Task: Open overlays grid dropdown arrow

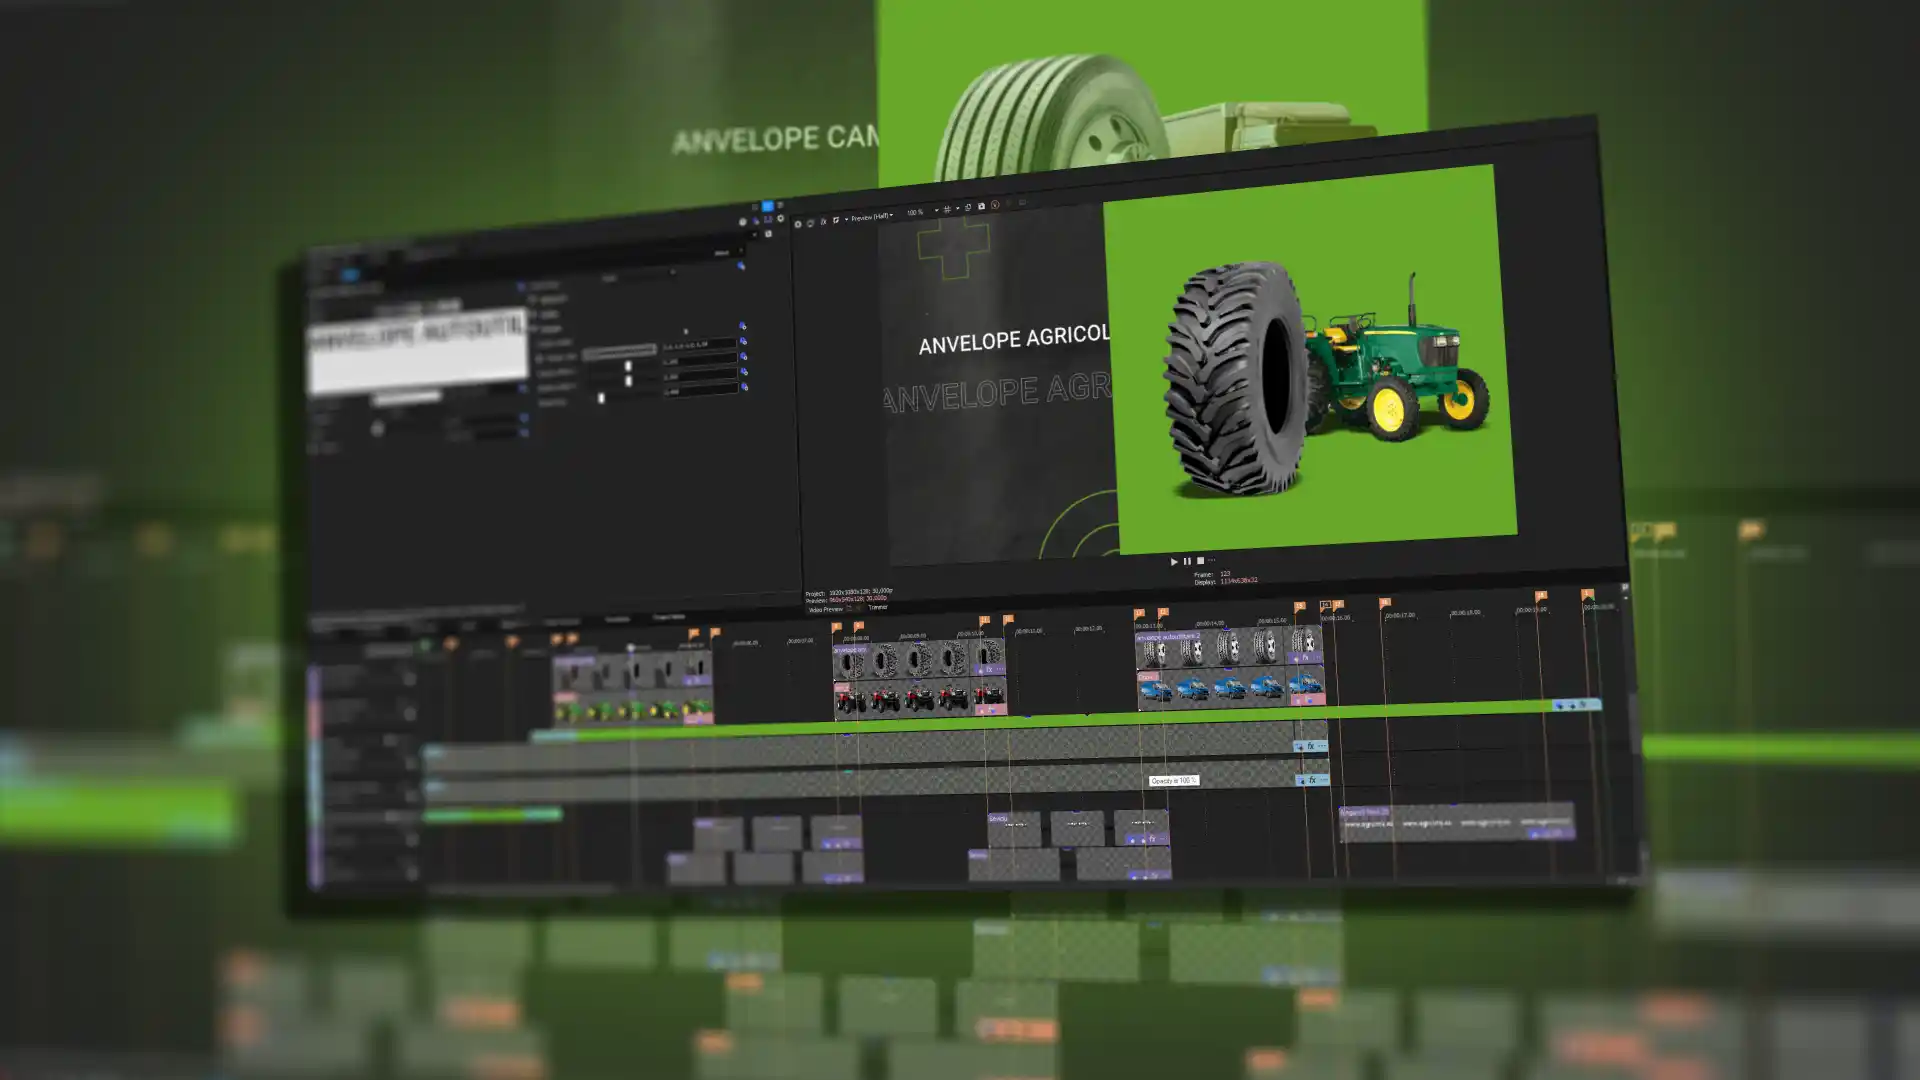Action: point(957,209)
